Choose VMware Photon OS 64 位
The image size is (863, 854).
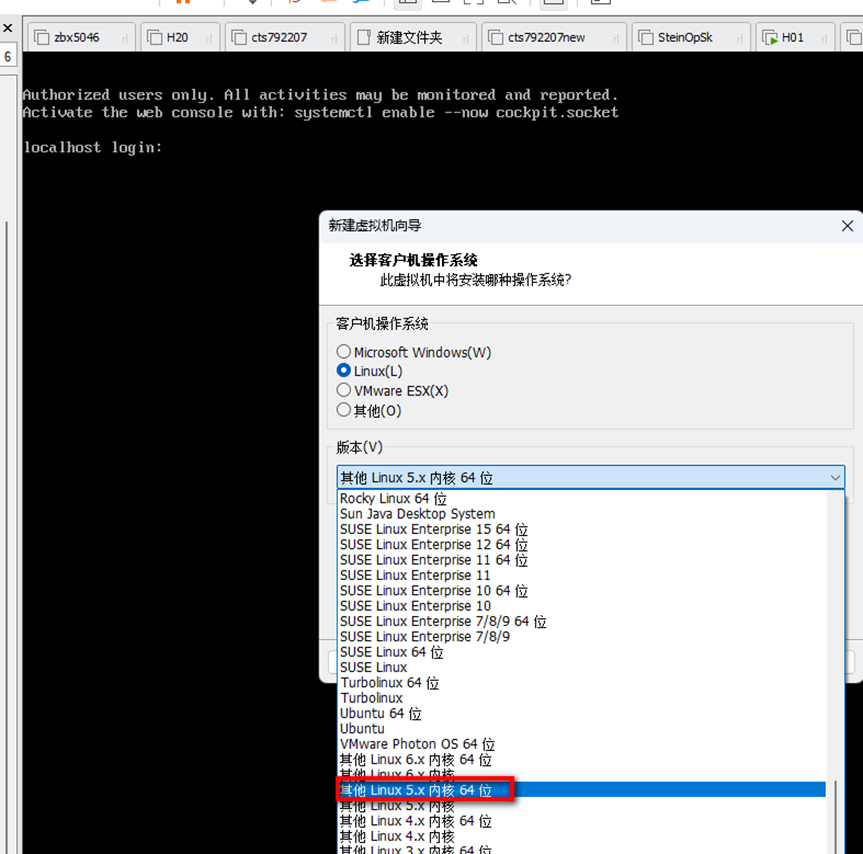582,744
